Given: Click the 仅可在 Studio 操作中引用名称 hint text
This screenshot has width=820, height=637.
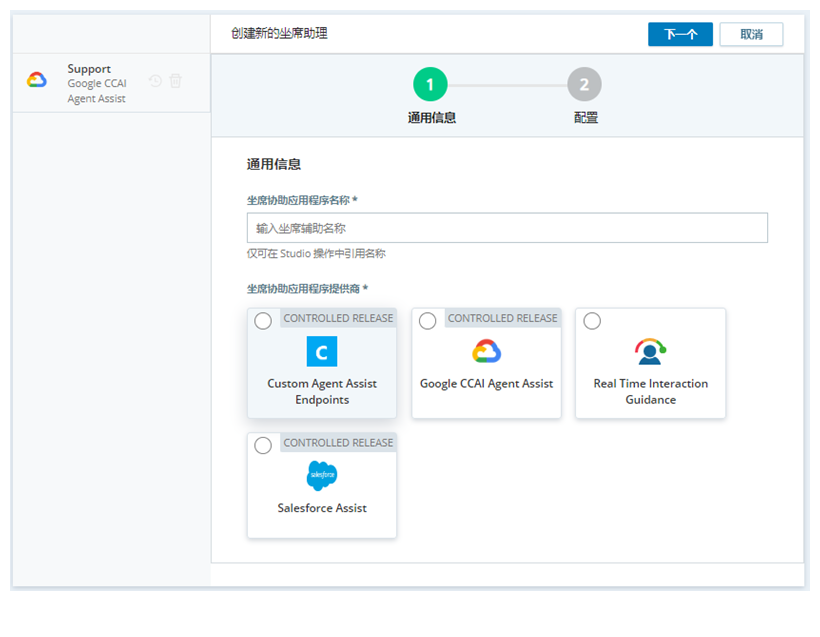Looking at the screenshot, I should pyautogui.click(x=316, y=254).
